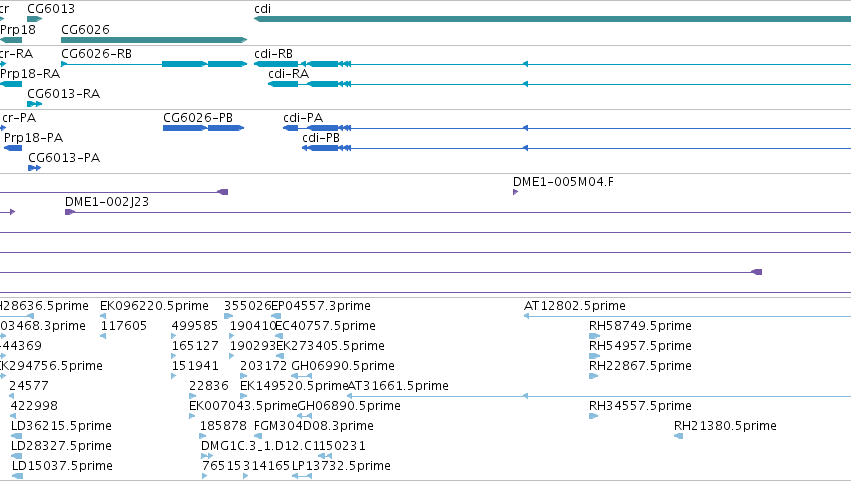Screen dimensions: 851x481
Task: Select the 422998 feature label
Action: [x=34, y=406]
